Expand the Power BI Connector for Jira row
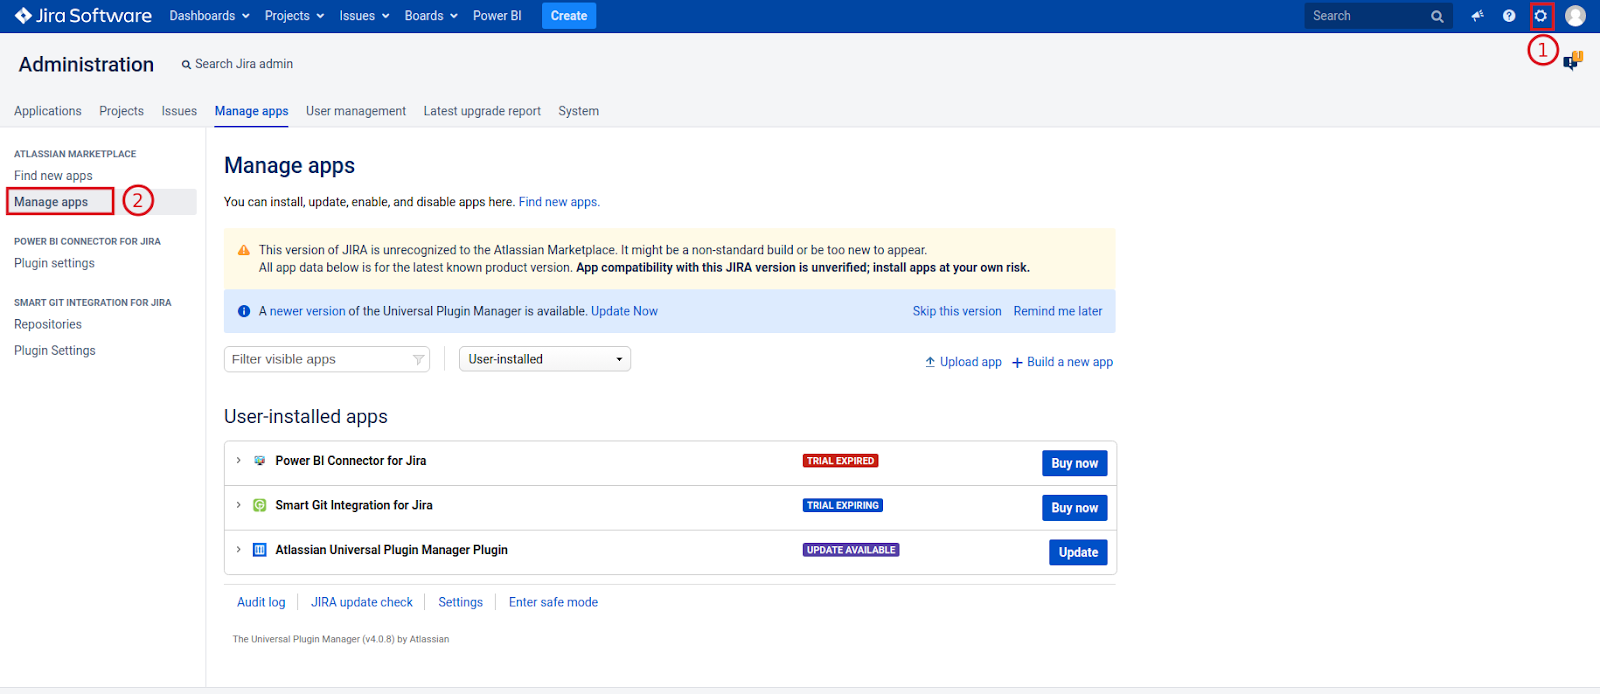 tap(238, 461)
